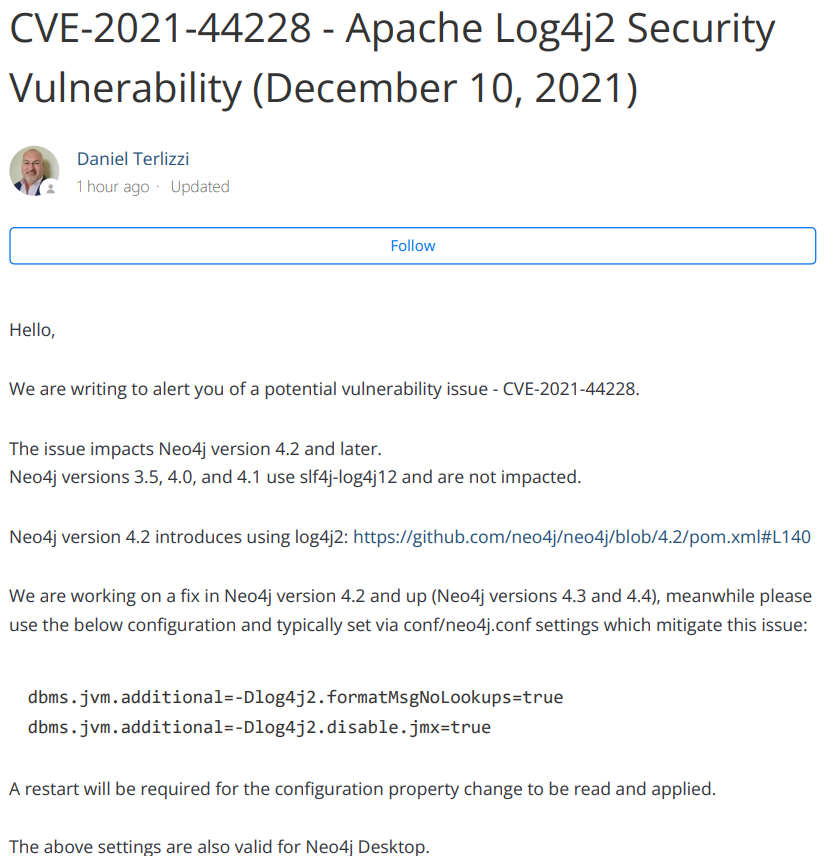Click 'CVE-2021-44228' in the alert sentence
The width and height of the screenshot is (824, 856).
[568, 389]
